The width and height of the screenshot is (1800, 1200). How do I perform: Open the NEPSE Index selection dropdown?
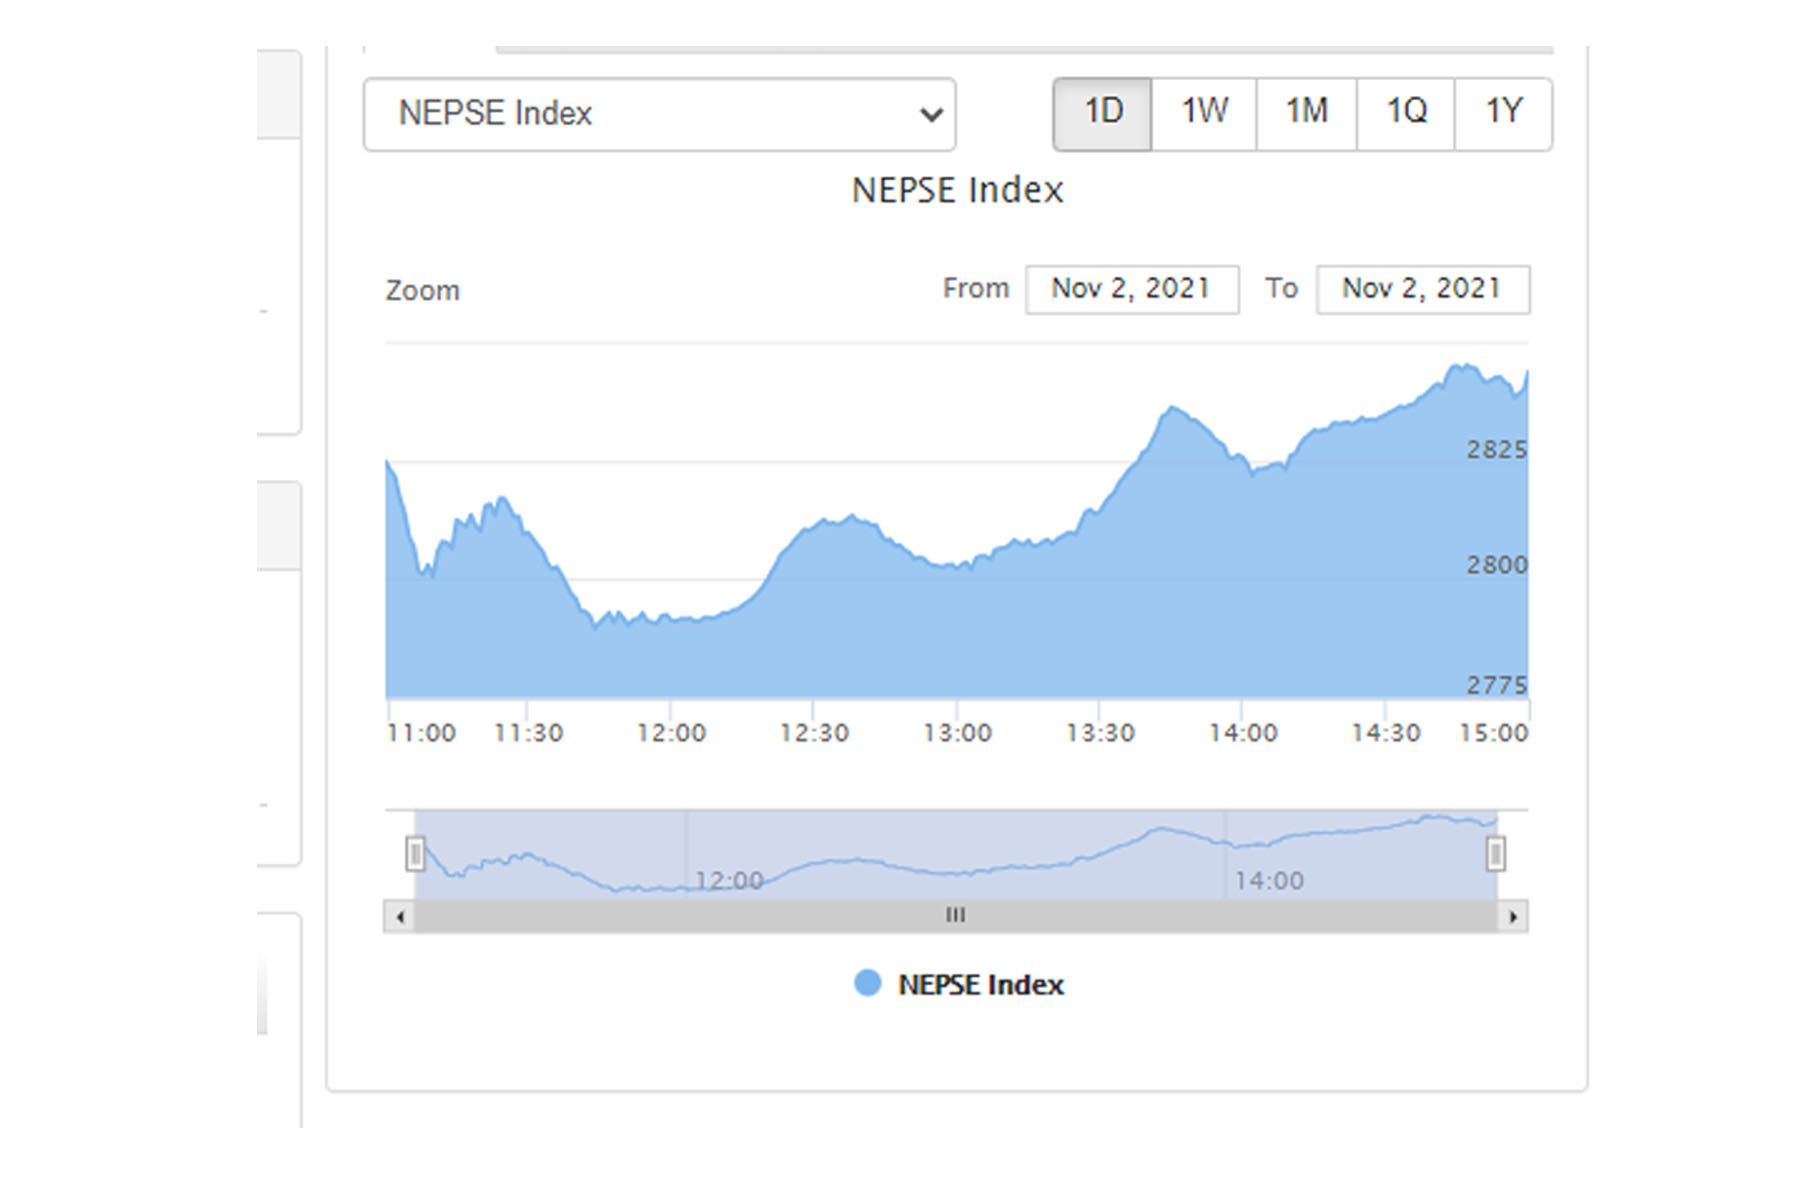pyautogui.click(x=659, y=114)
